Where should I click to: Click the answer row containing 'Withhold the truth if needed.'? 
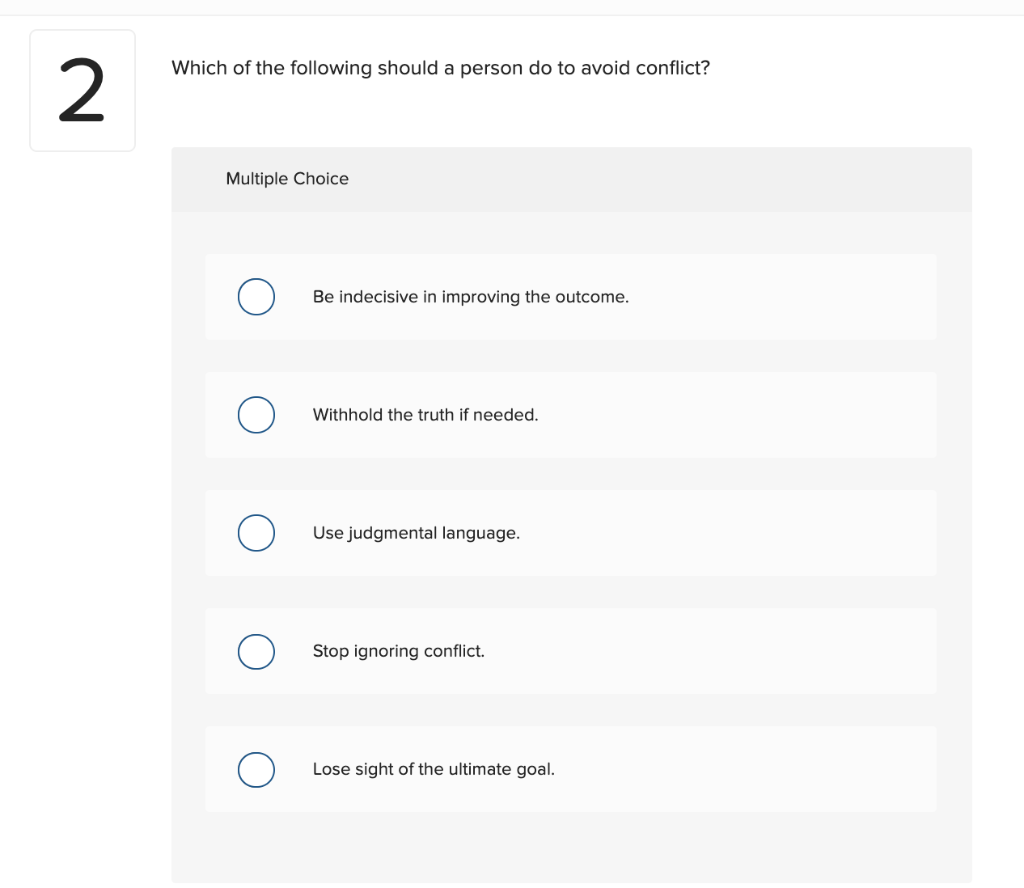570,415
